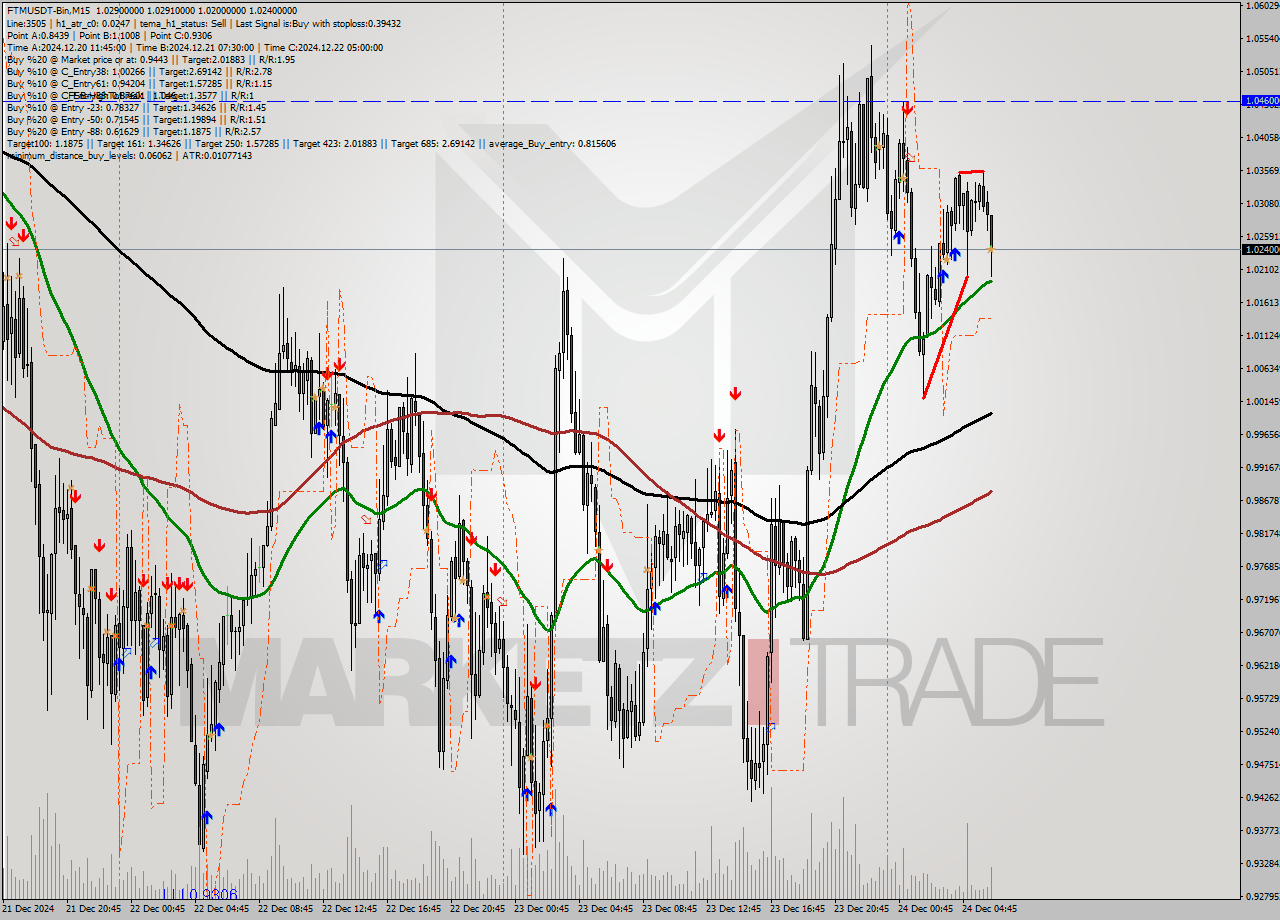
Task: Select the 'Buy %10 @ Entry -23' line
Action: 136,107
